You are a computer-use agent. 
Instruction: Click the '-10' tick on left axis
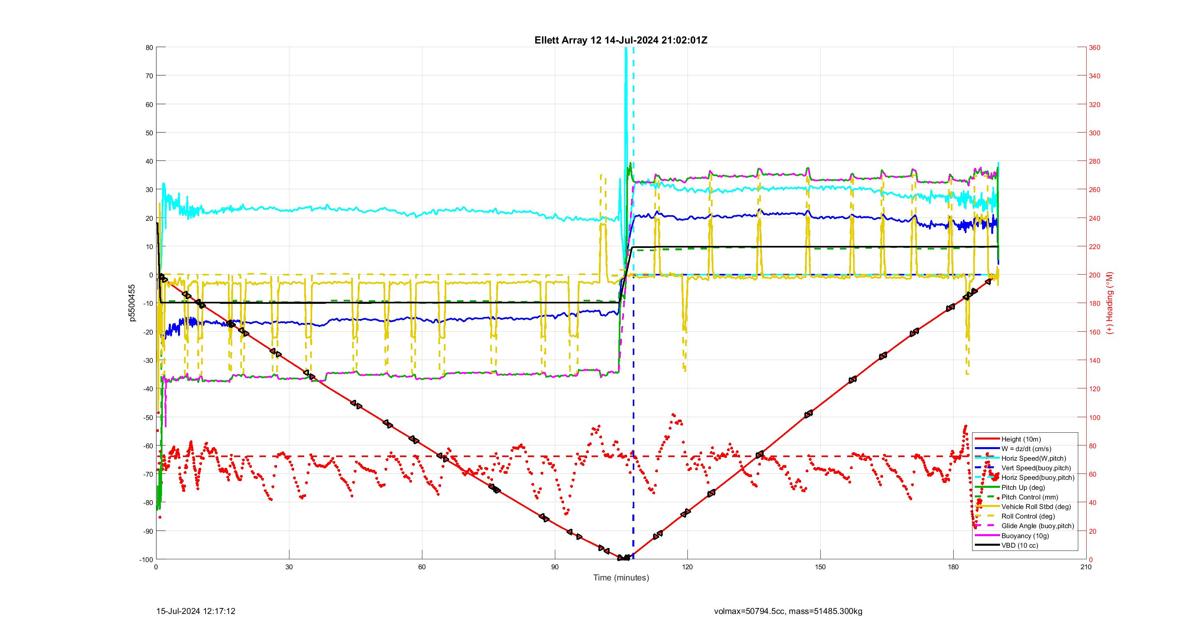146,303
